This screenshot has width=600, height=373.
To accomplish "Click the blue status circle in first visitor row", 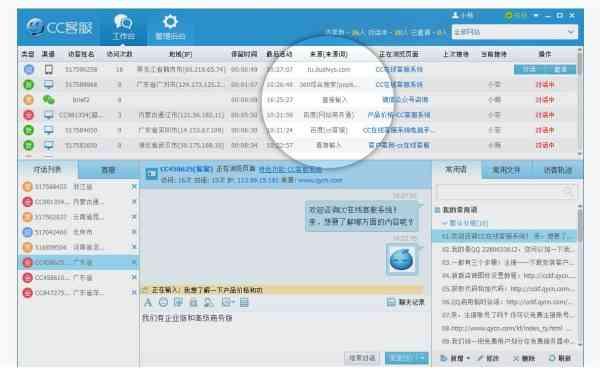I will pos(29,69).
